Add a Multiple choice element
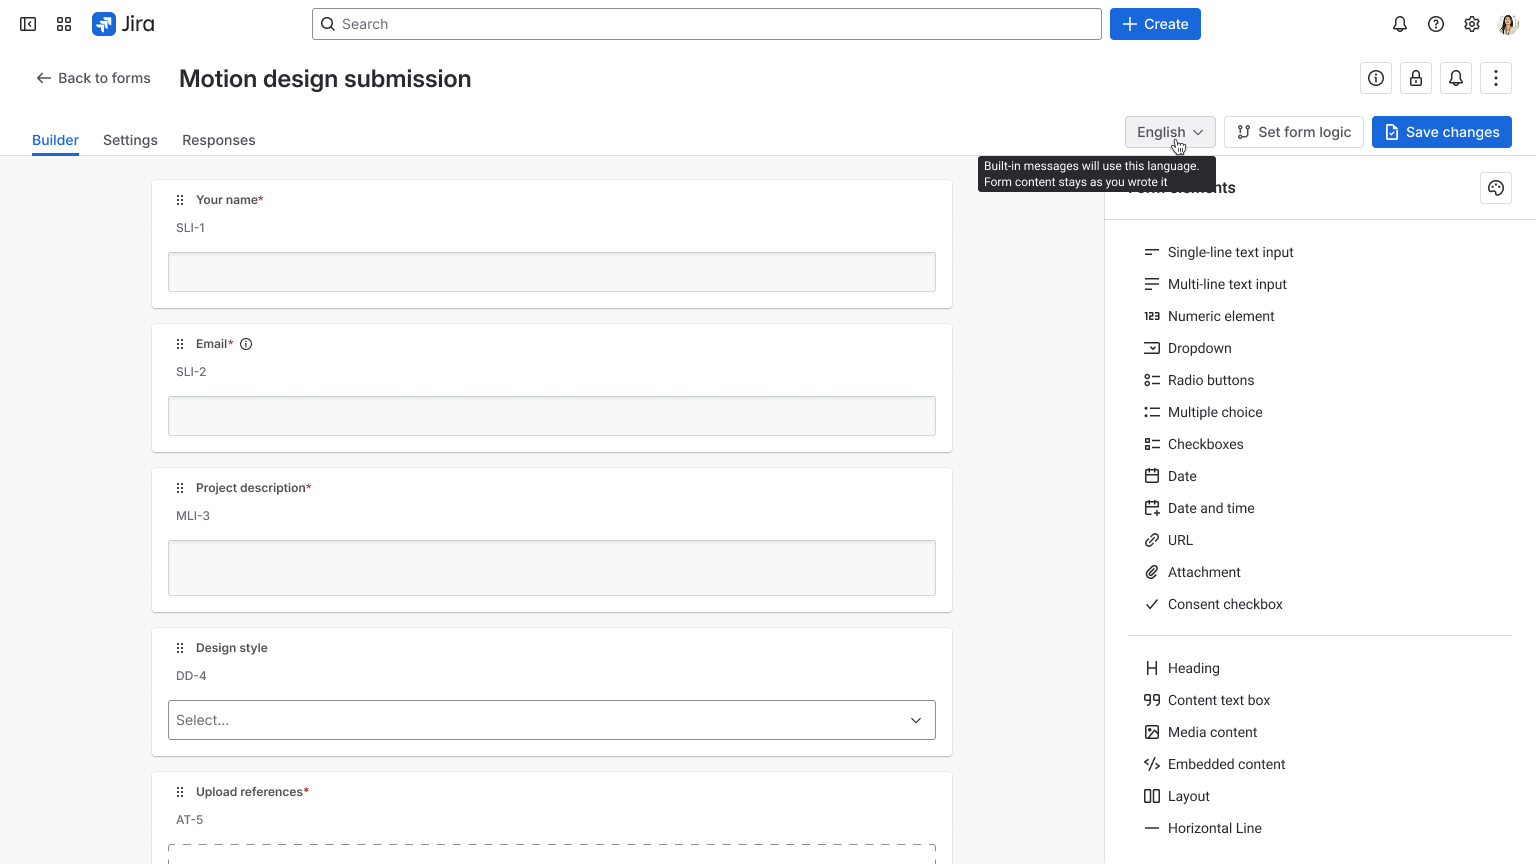This screenshot has height=864, width=1536. (x=1203, y=412)
